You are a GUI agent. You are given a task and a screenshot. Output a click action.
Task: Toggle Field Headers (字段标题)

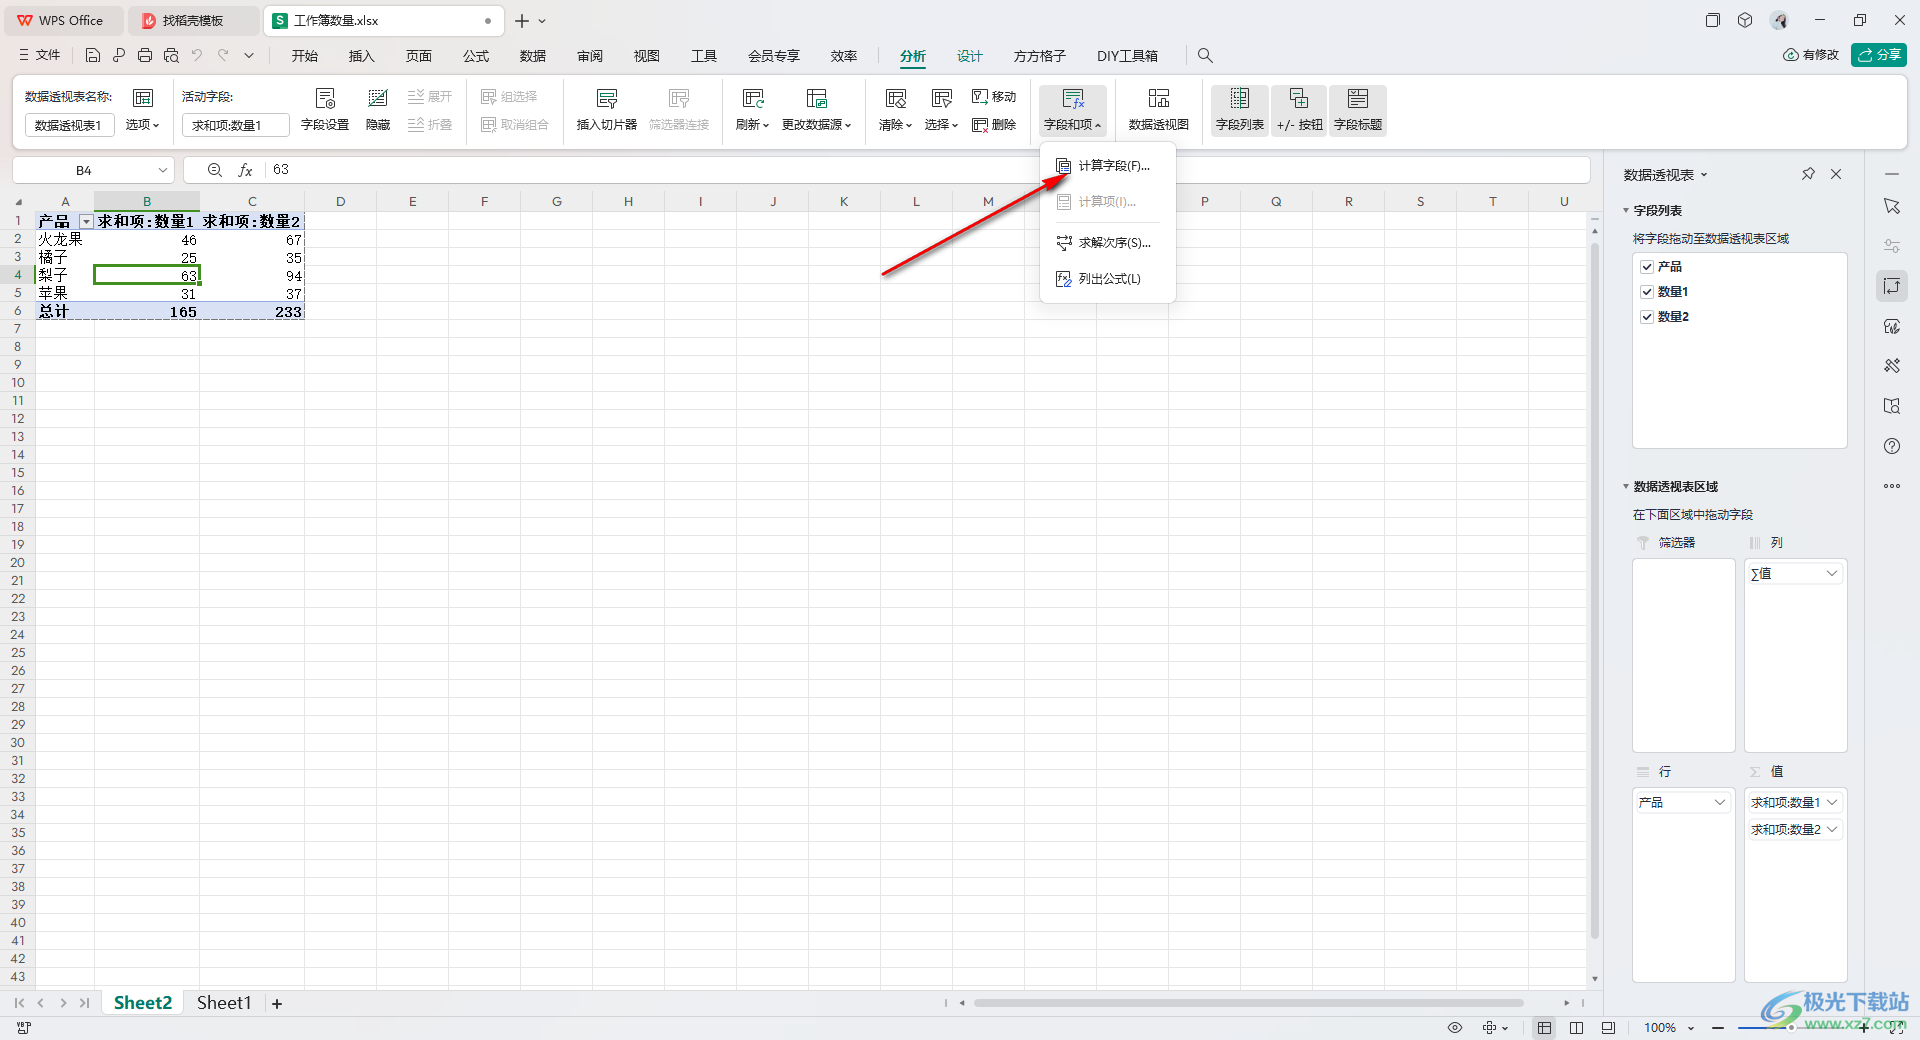[x=1357, y=110]
